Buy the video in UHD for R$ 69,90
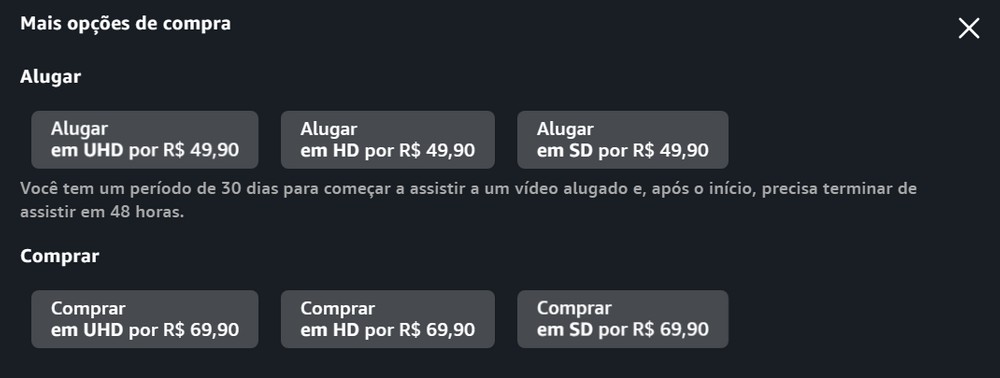 (x=145, y=319)
